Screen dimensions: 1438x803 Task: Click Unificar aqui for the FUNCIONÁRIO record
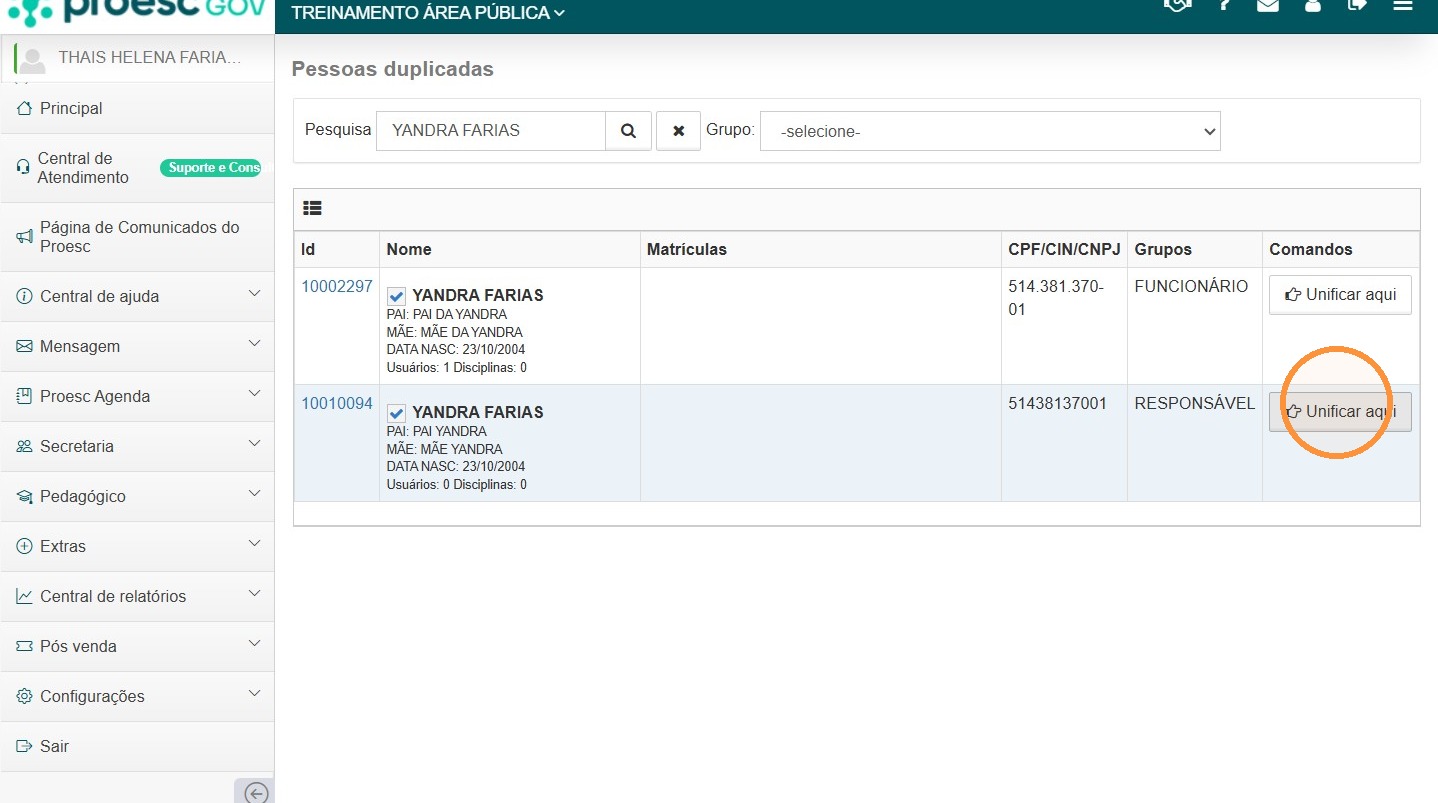[1340, 295]
